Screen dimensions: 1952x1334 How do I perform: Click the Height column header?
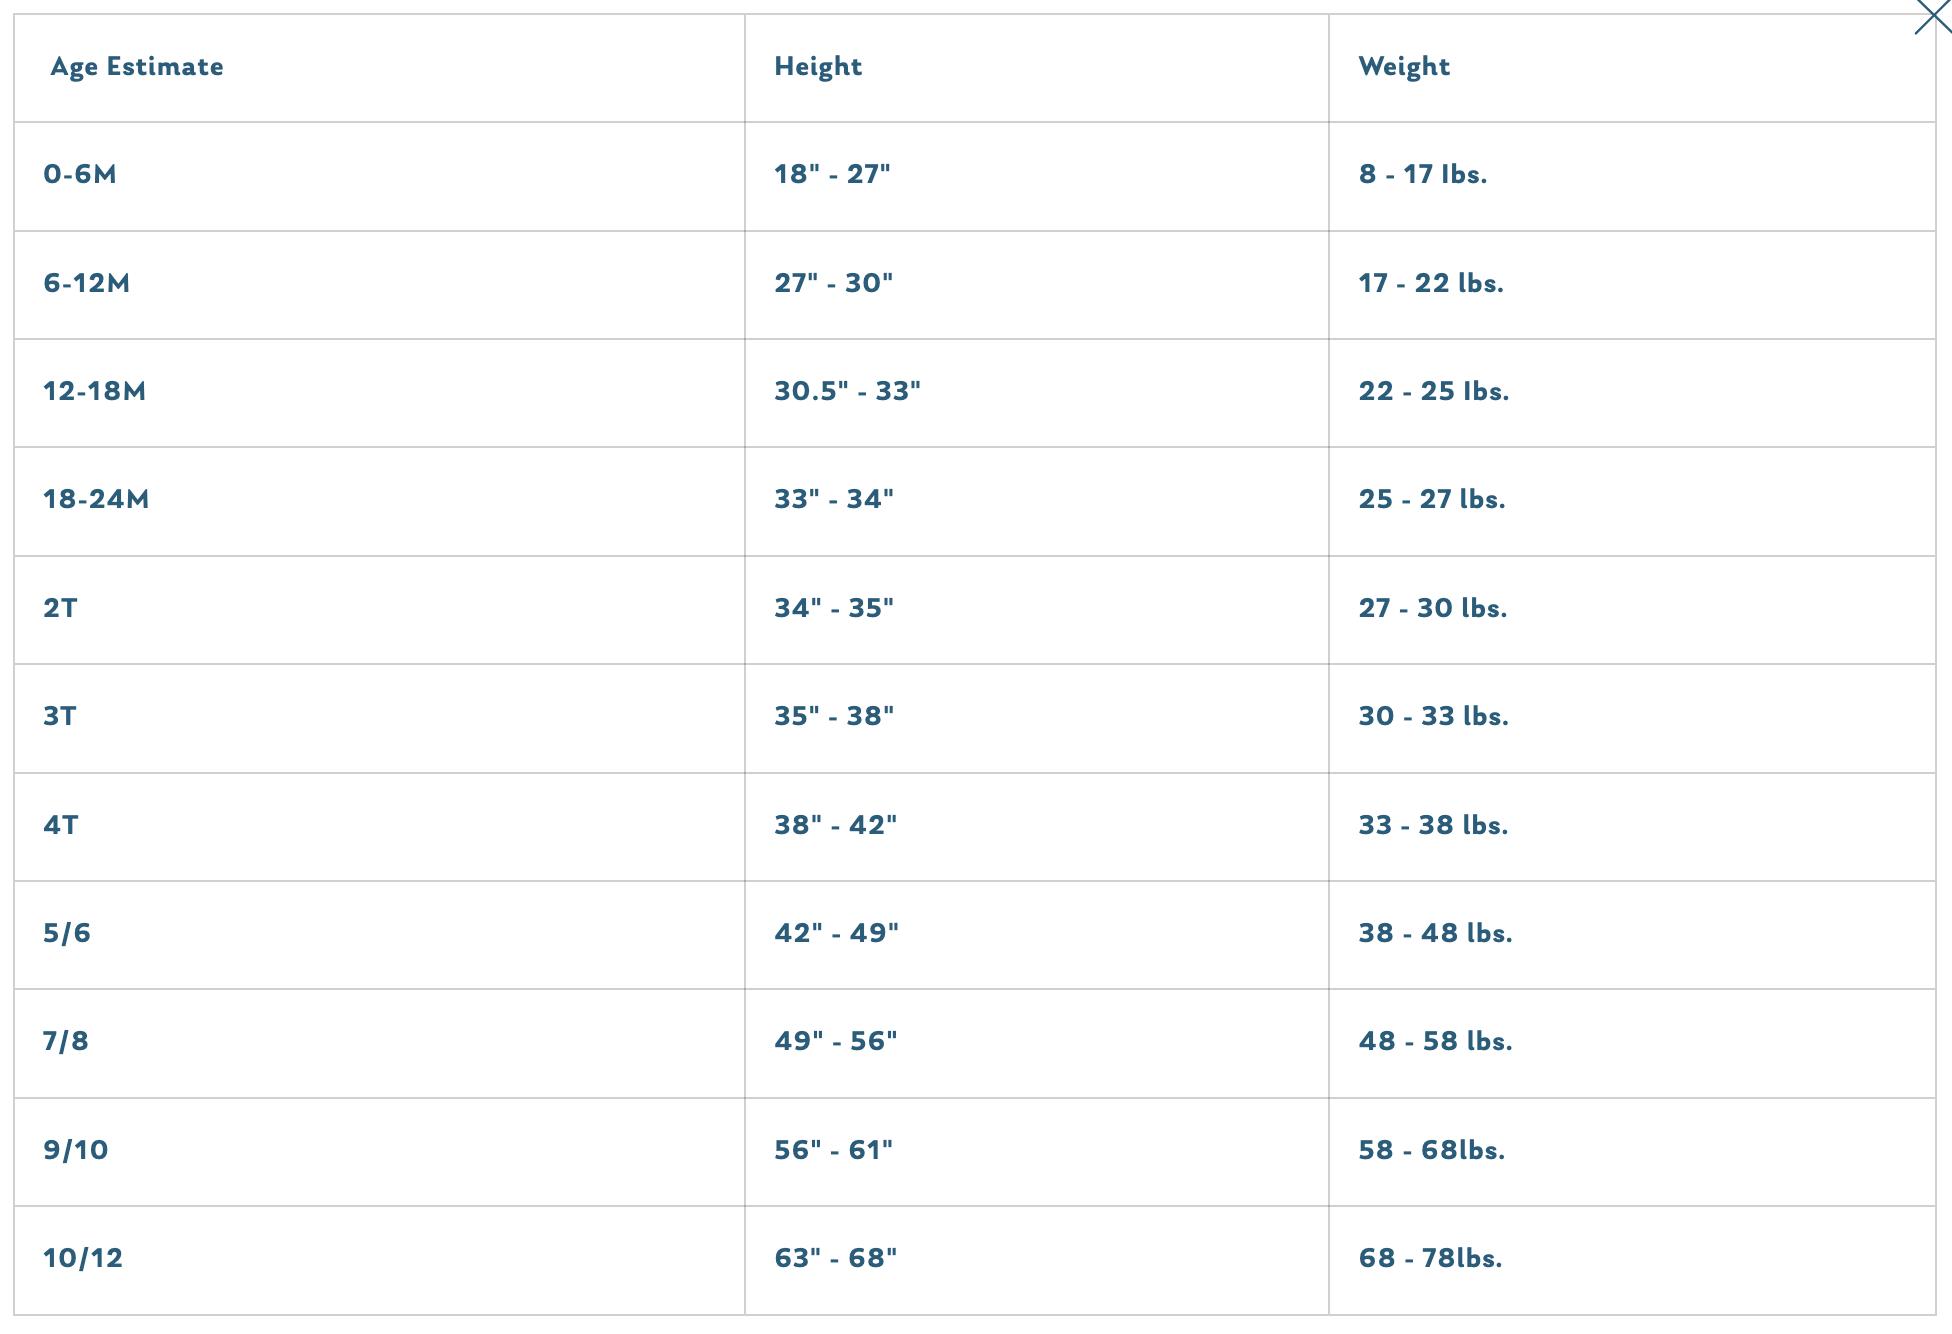[817, 67]
